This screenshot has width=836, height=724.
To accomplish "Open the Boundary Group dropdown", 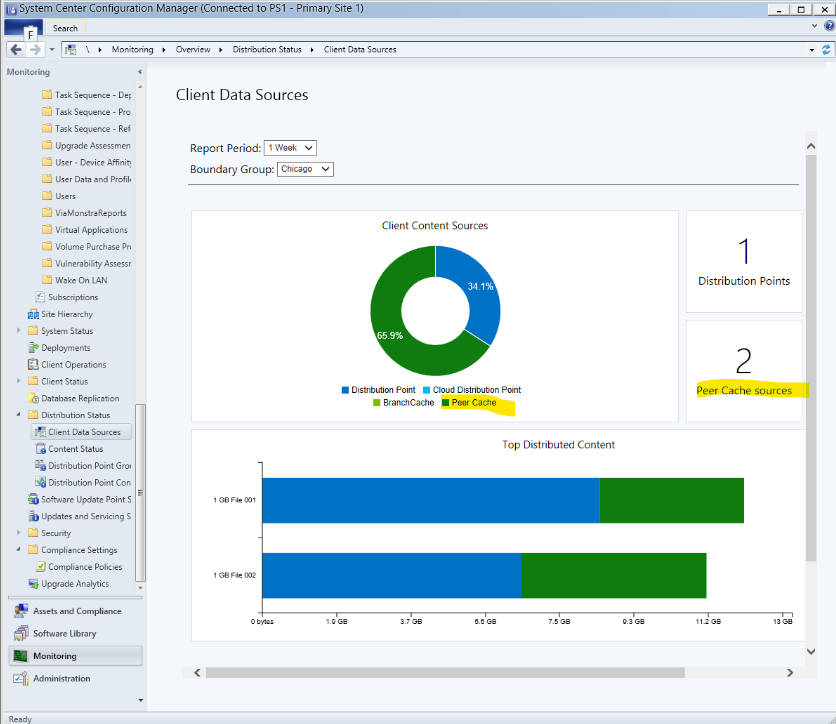I will click(305, 169).
